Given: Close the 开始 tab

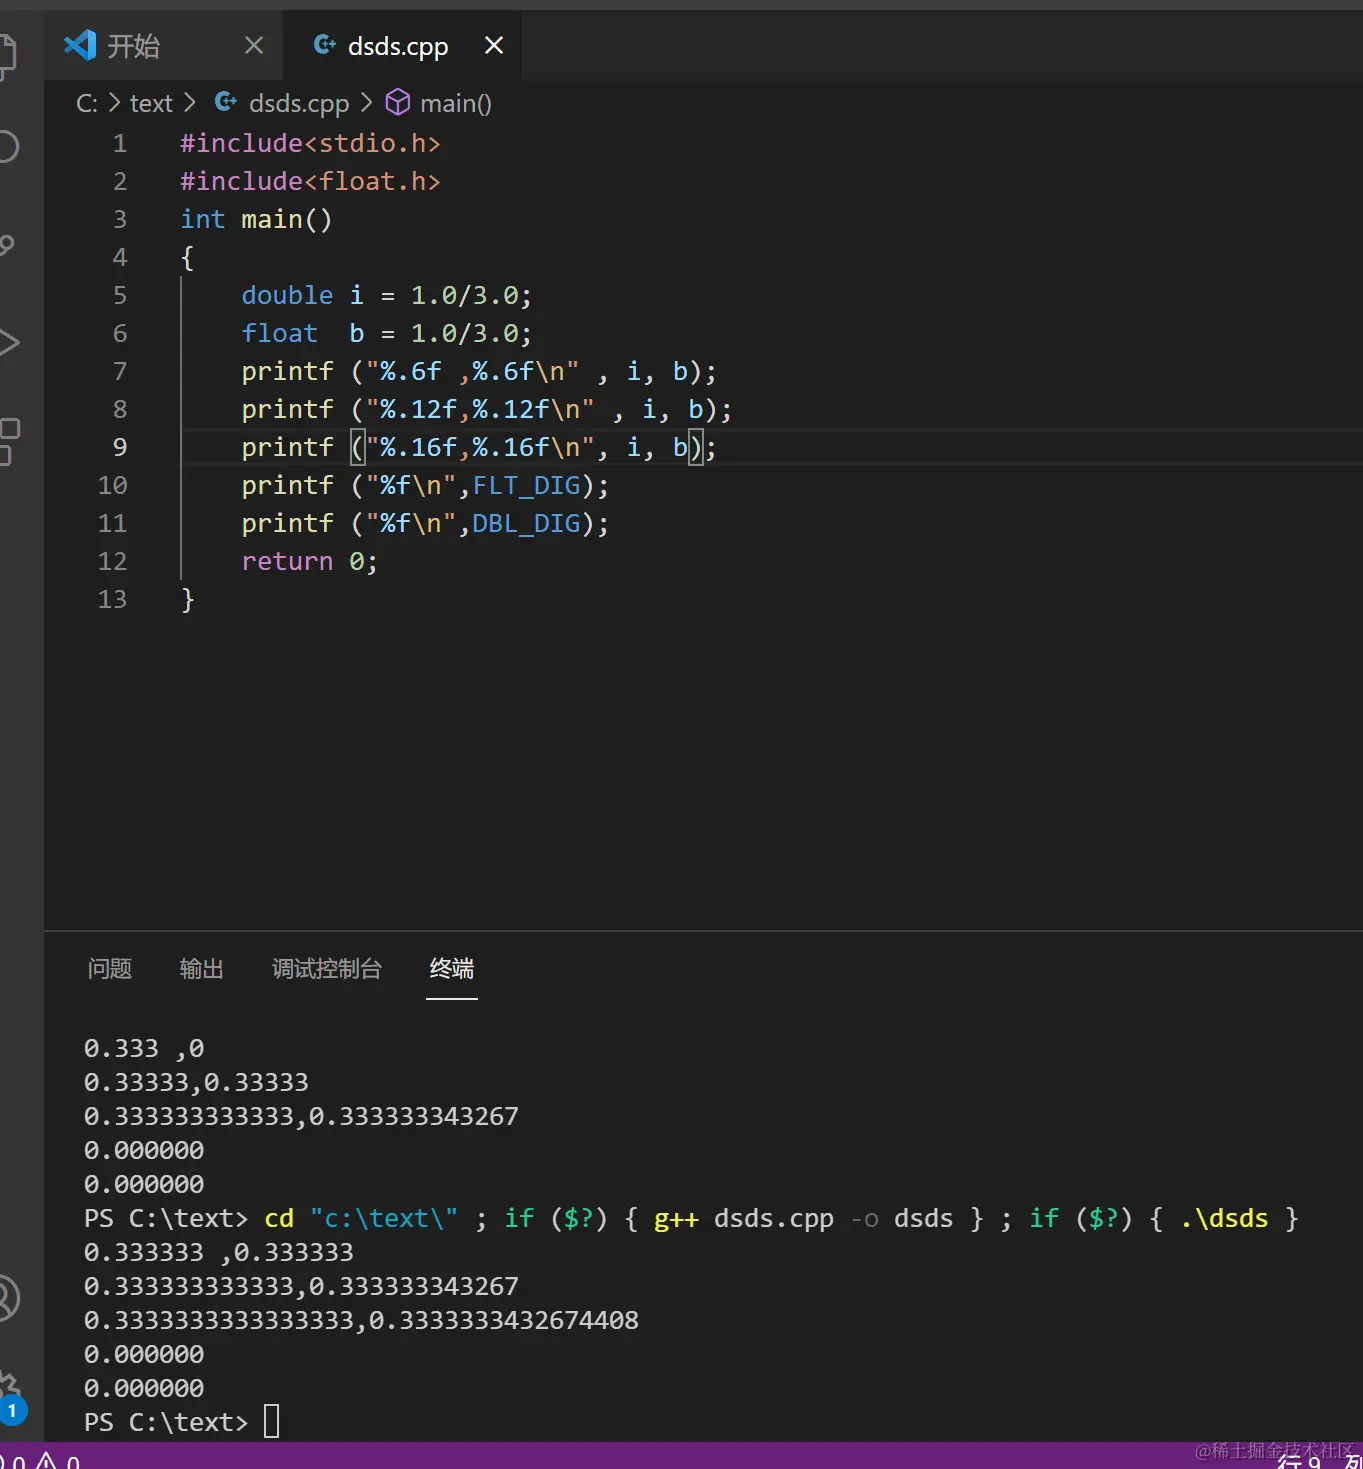Looking at the screenshot, I should pyautogui.click(x=254, y=45).
